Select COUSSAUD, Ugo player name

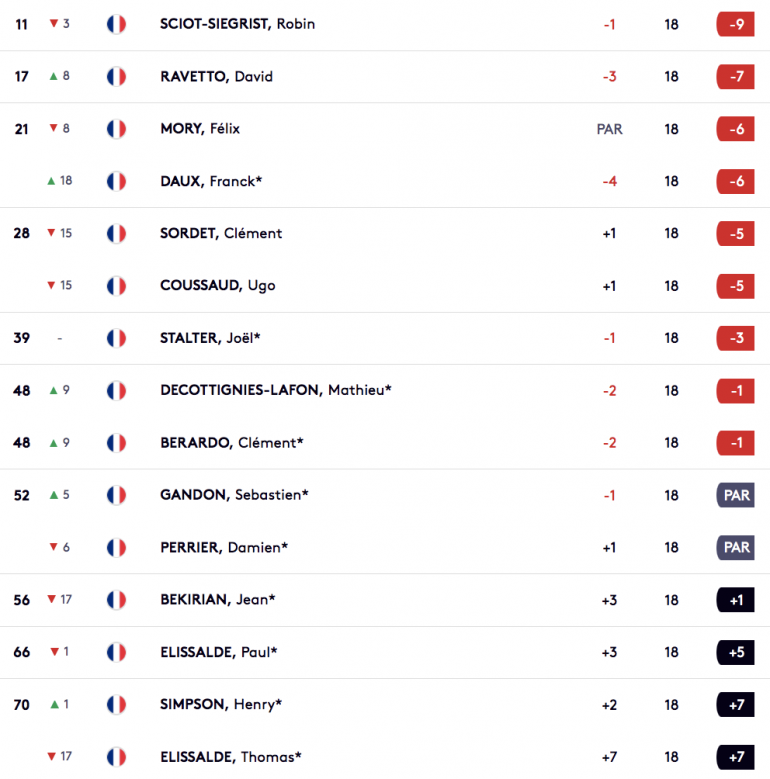coord(218,286)
